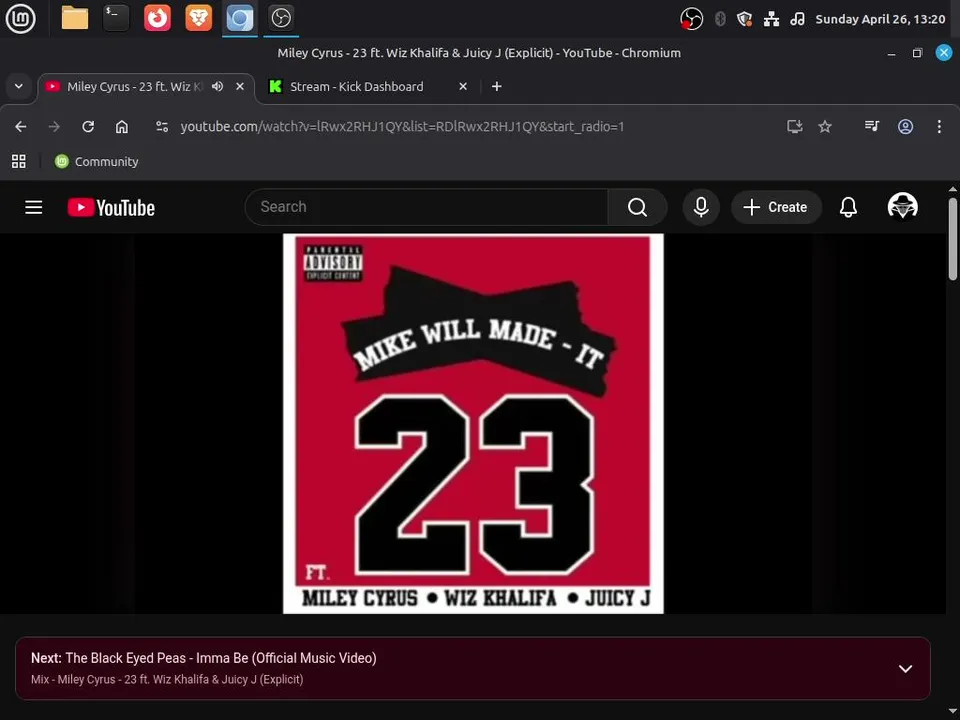Go forward with the forward arrow
The image size is (960, 720).
pyautogui.click(x=54, y=126)
